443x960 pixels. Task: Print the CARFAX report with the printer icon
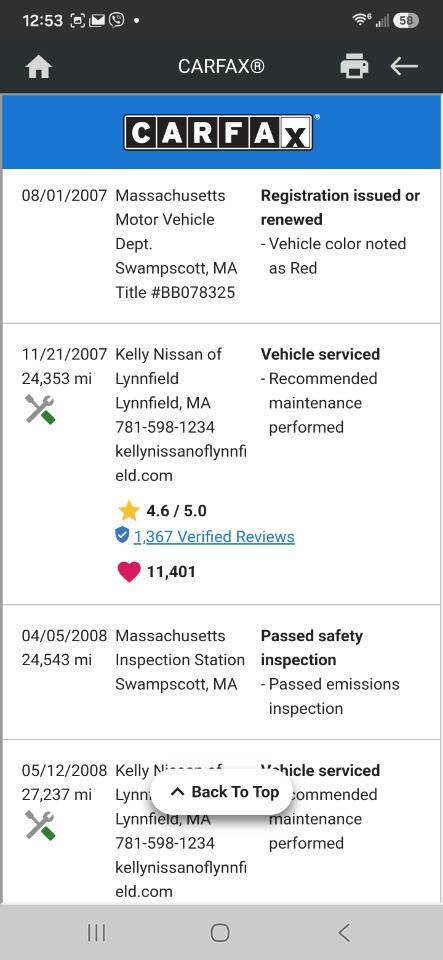tap(354, 66)
